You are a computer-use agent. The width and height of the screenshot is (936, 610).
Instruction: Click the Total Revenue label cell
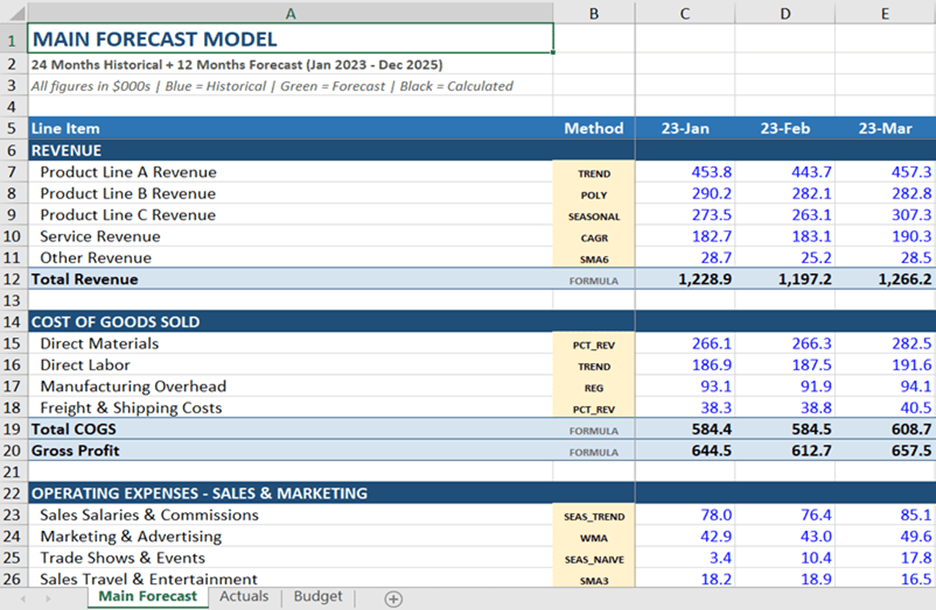[290, 279]
